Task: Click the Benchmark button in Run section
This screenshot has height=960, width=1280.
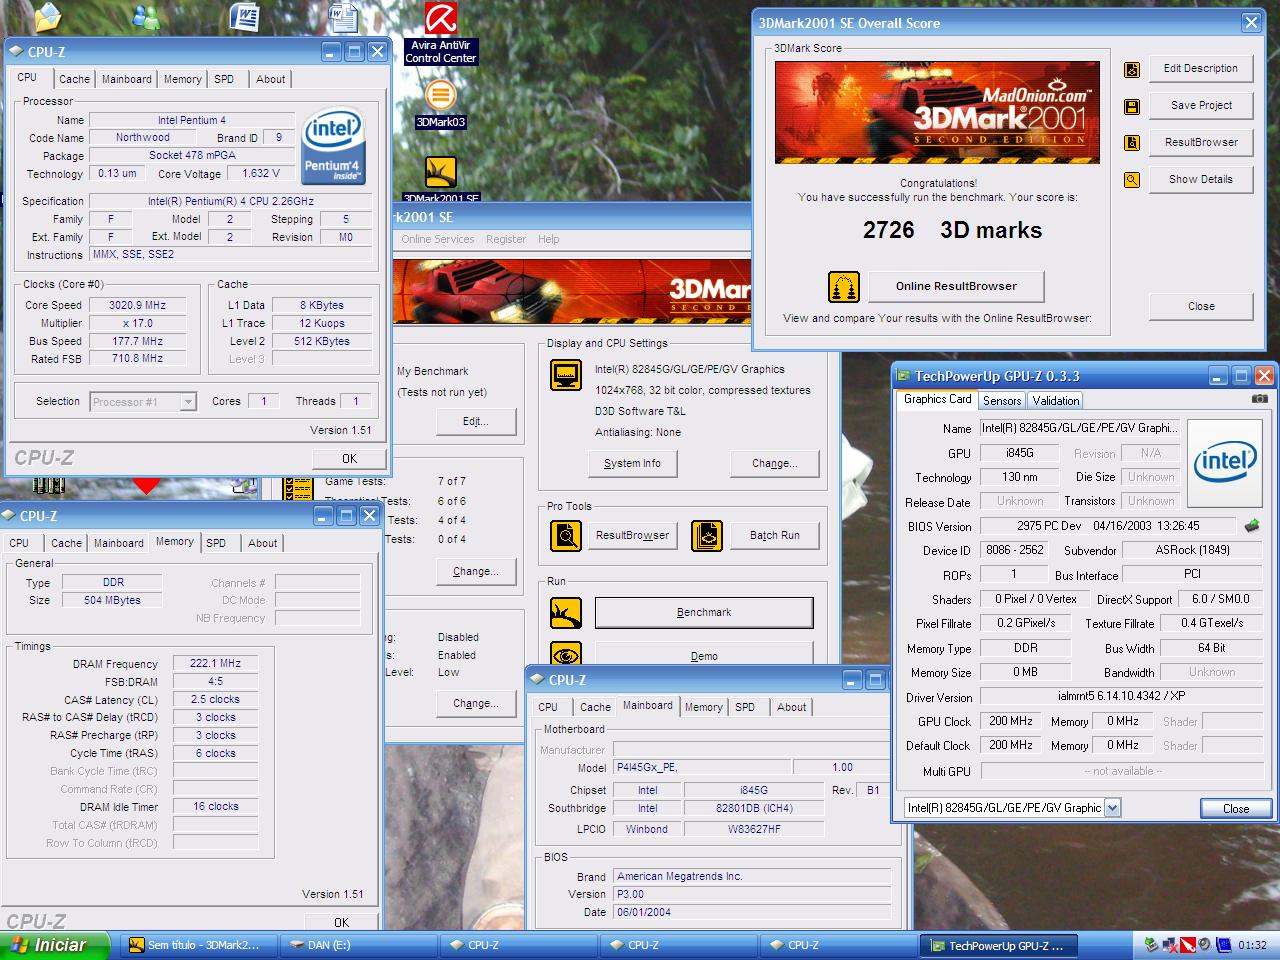Action: click(x=704, y=612)
